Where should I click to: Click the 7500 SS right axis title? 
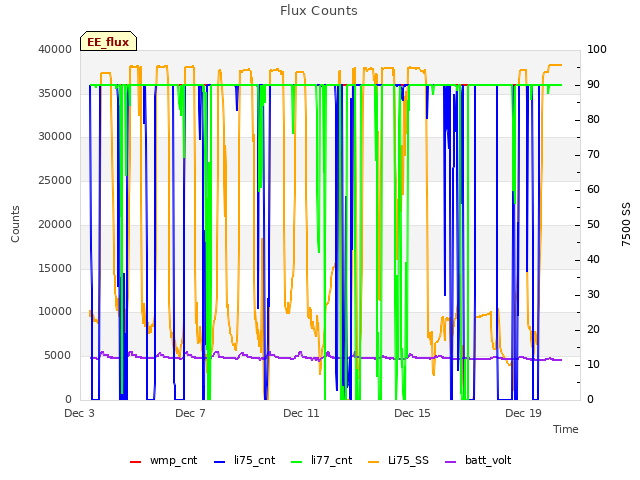[626, 224]
